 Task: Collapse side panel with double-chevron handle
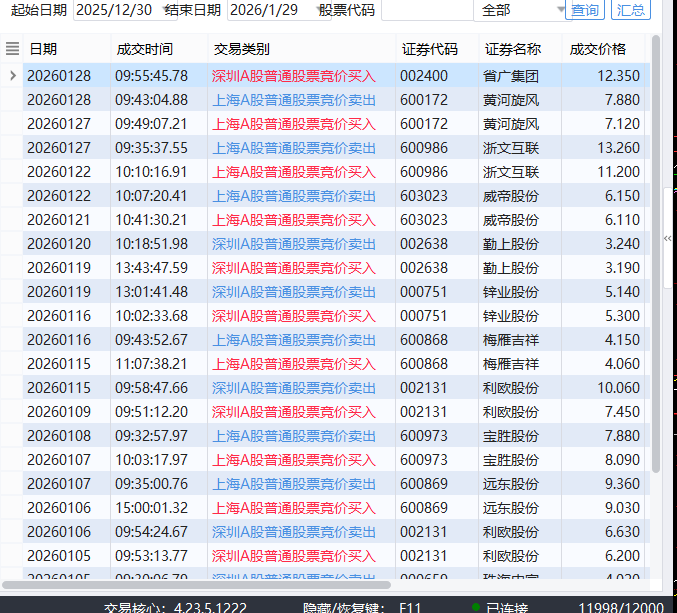668,238
